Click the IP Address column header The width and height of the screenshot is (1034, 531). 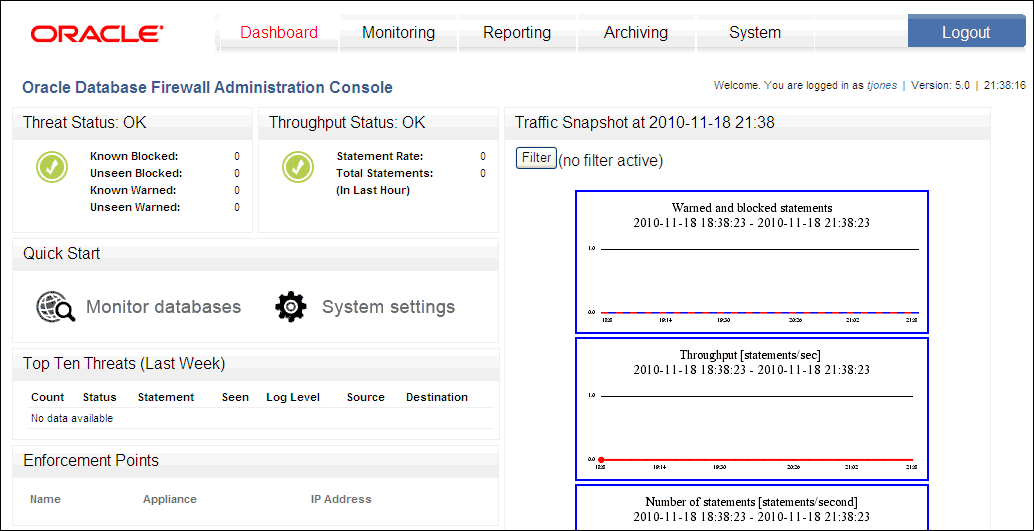point(341,499)
